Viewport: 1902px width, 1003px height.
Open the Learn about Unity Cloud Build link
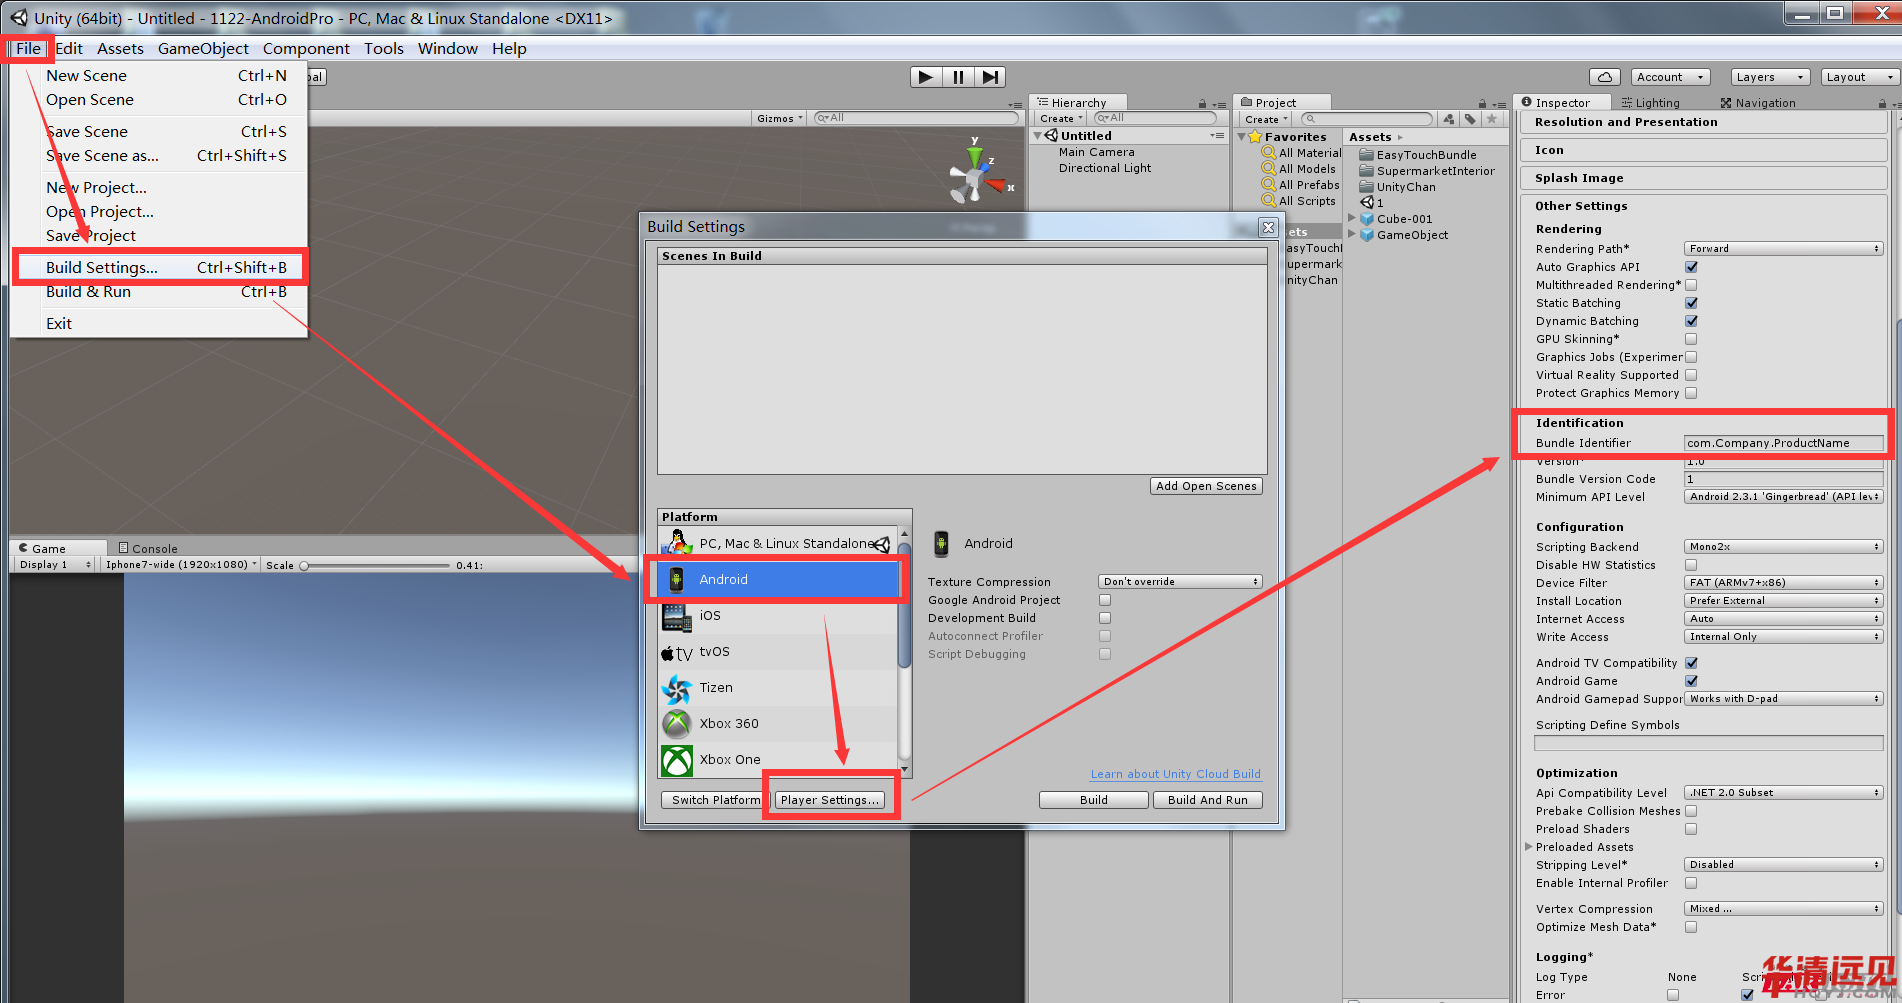[x=1175, y=774]
